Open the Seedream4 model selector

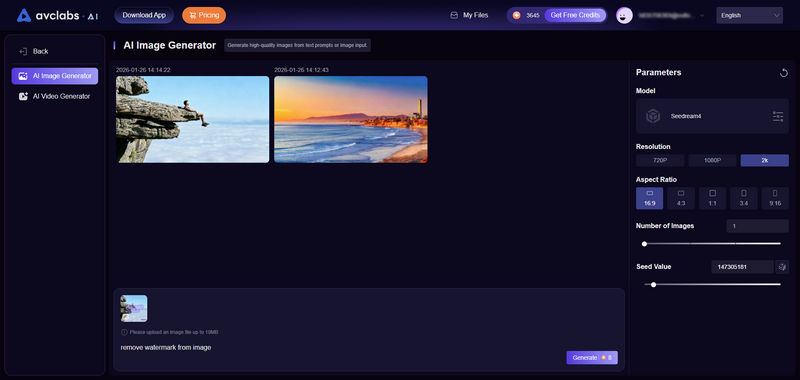[712, 116]
